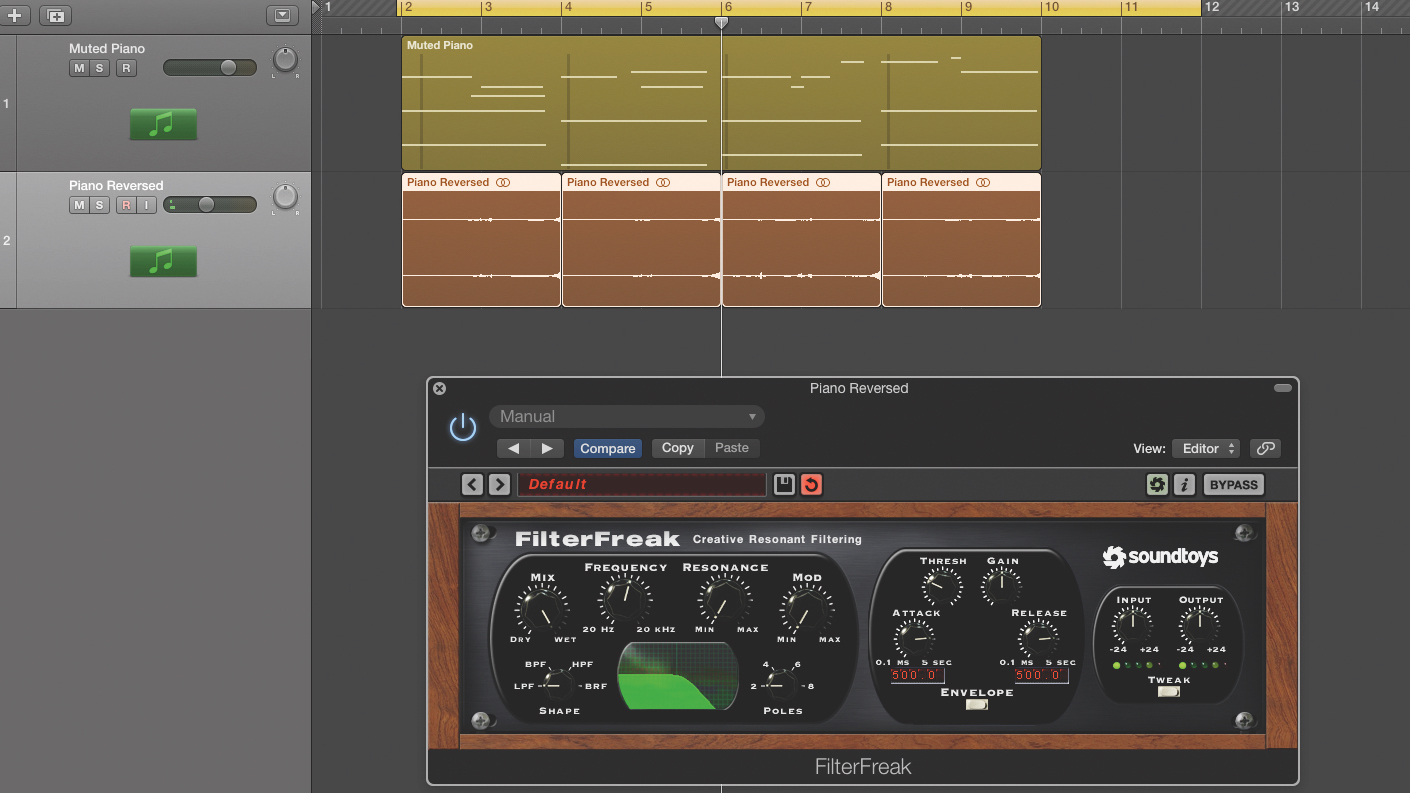Click the Mod knob
1410x793 pixels.
pyautogui.click(x=806, y=609)
